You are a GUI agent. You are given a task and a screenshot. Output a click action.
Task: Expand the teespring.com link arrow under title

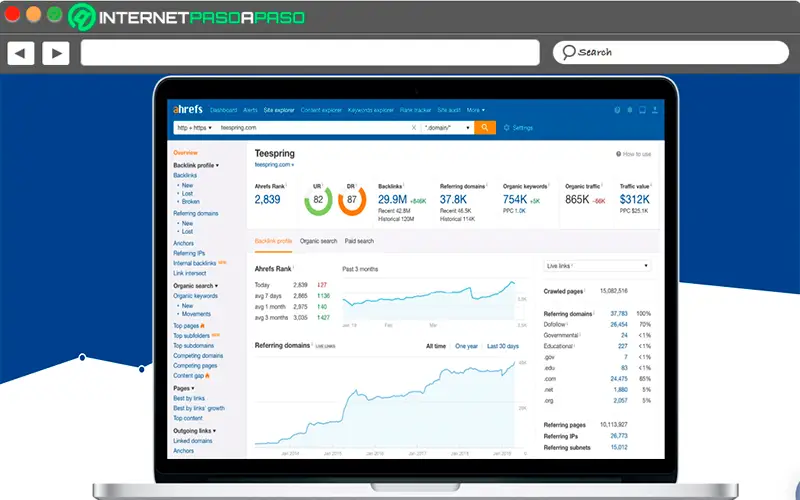[x=293, y=165]
